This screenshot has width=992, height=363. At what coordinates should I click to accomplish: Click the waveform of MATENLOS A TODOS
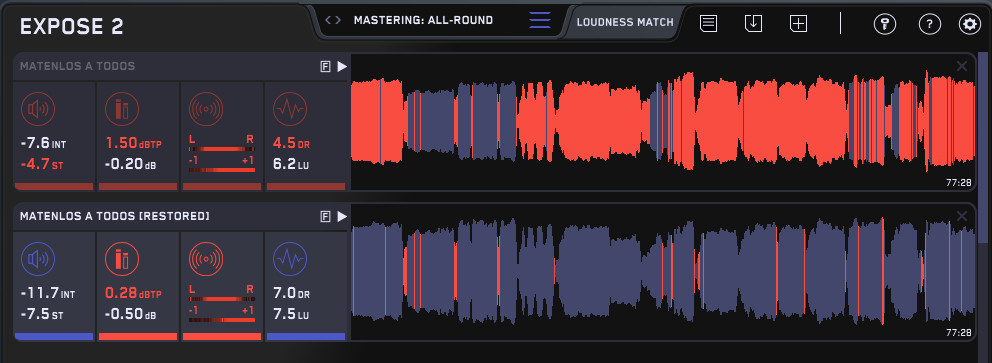pyautogui.click(x=662, y=121)
